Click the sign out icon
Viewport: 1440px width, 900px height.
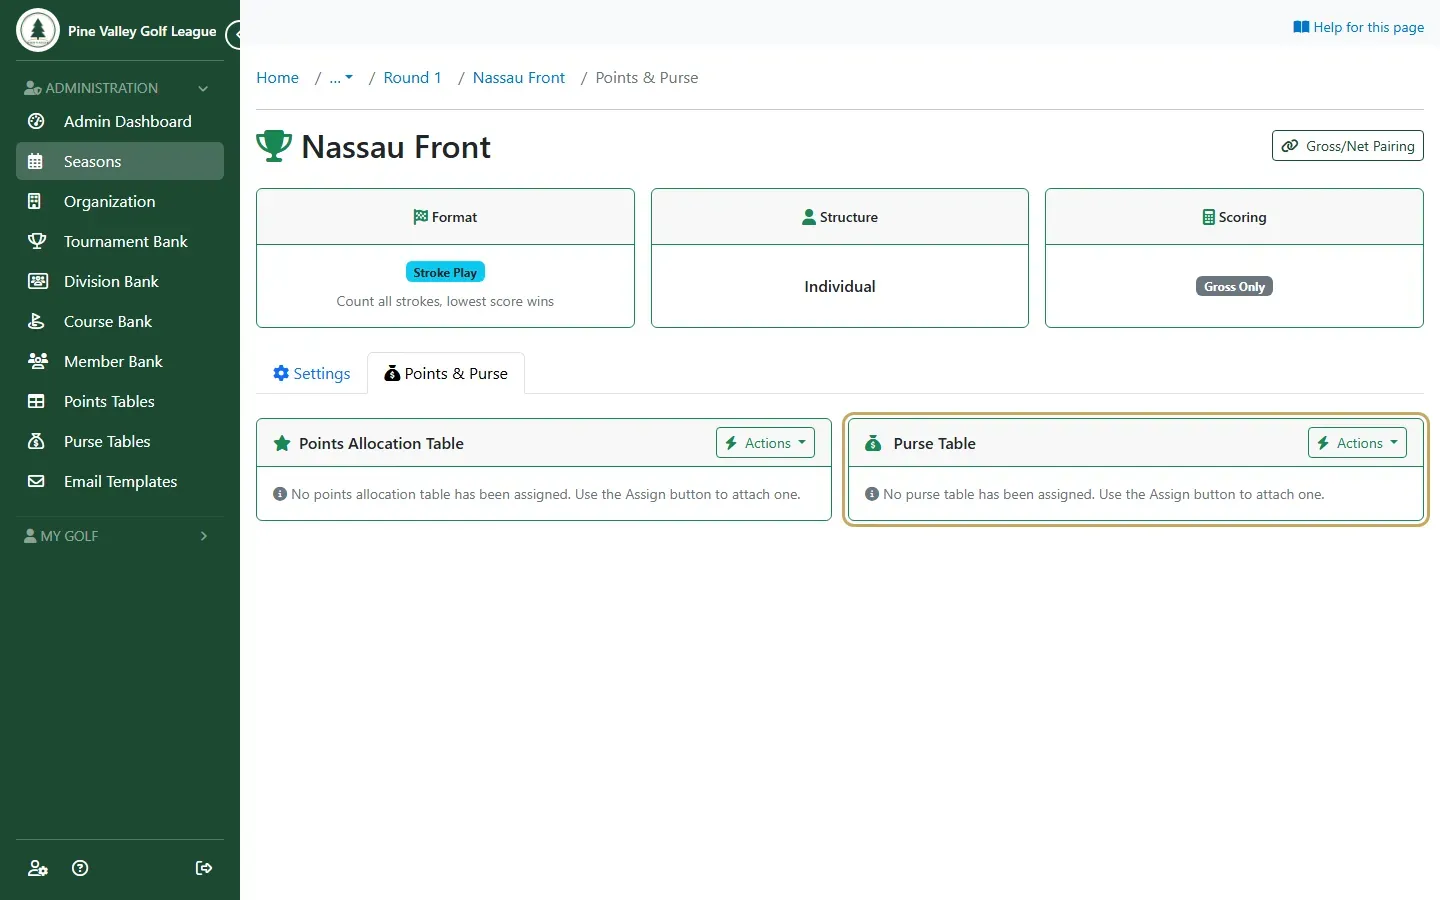pyautogui.click(x=204, y=868)
